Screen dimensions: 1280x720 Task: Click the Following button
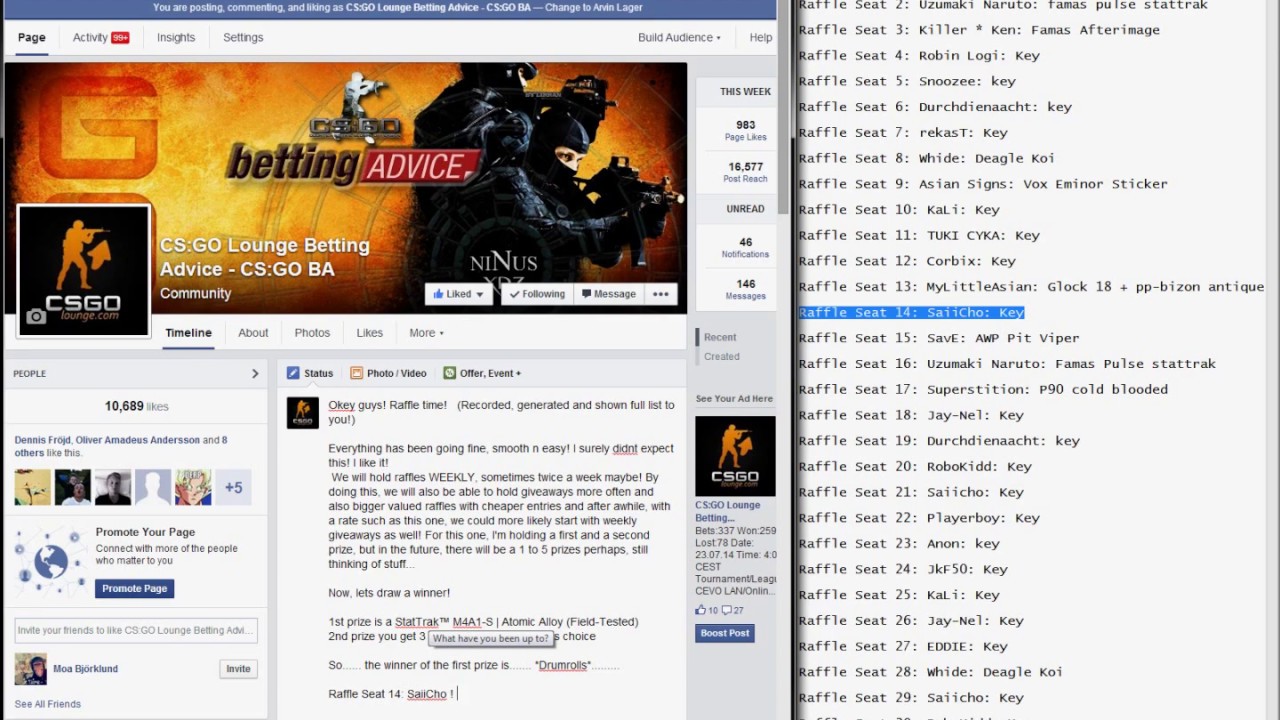(x=536, y=294)
